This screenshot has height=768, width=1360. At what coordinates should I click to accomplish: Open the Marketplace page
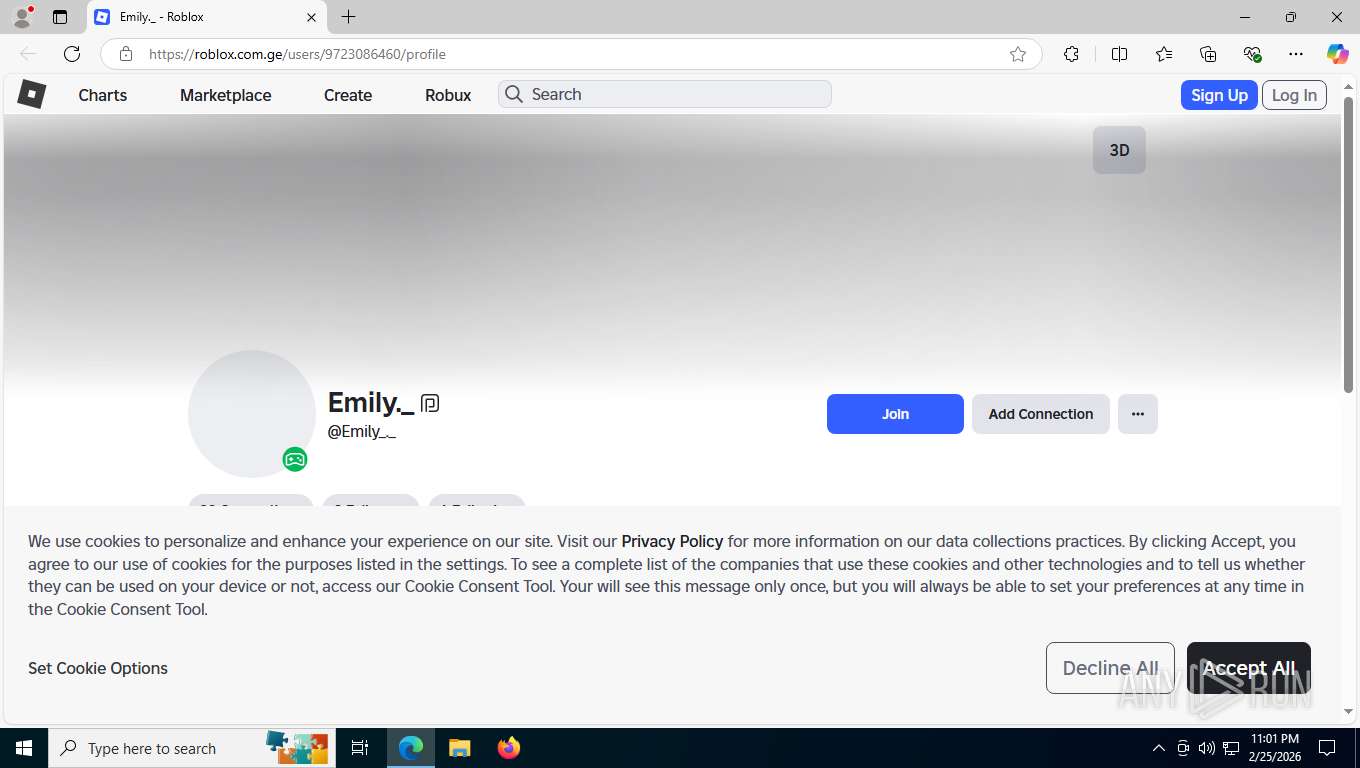(226, 95)
